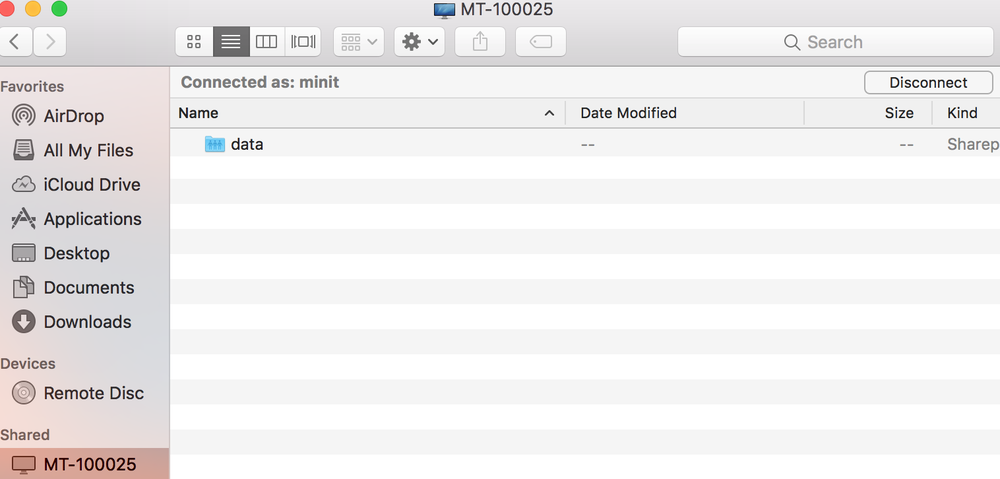
Task: Click the green zoom window button
Action: 59,8
